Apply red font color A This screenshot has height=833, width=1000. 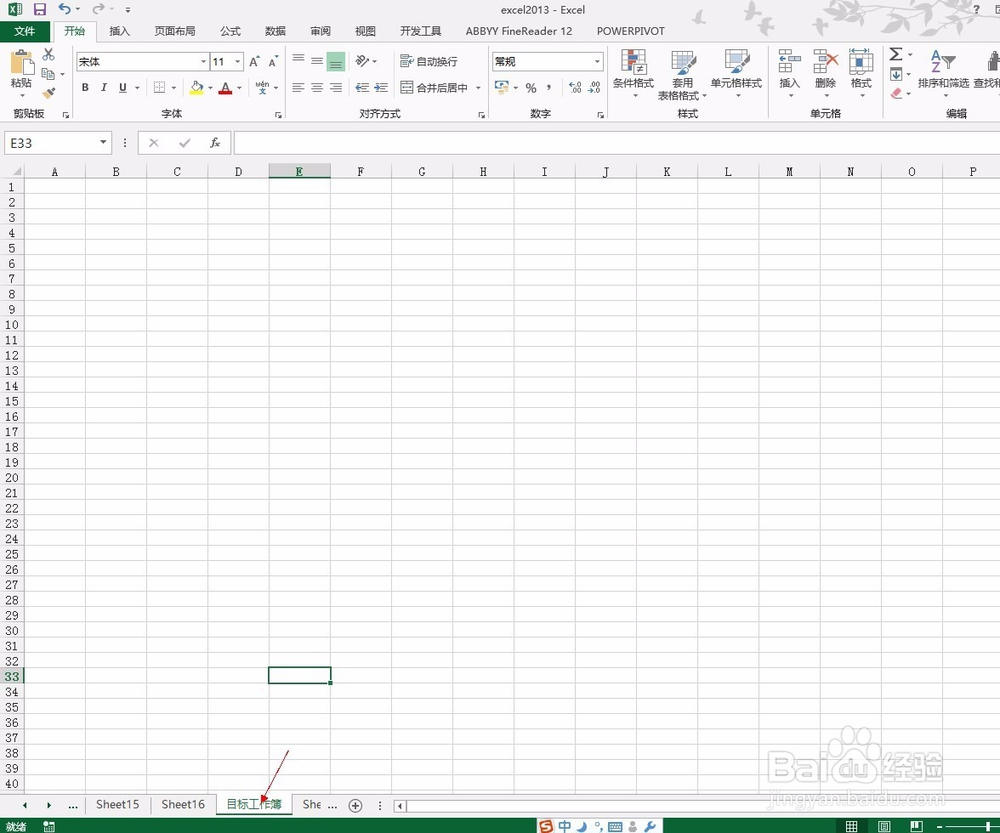225,88
